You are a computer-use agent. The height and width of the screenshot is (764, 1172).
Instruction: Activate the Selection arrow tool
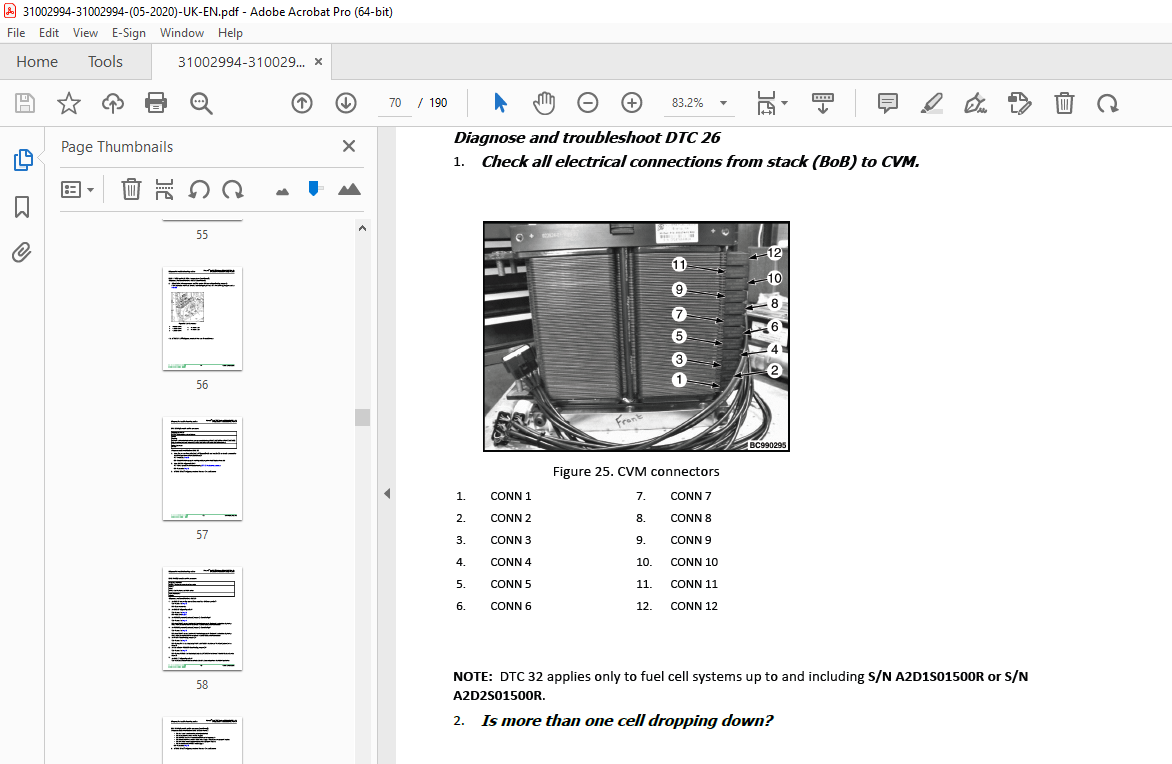(x=500, y=103)
